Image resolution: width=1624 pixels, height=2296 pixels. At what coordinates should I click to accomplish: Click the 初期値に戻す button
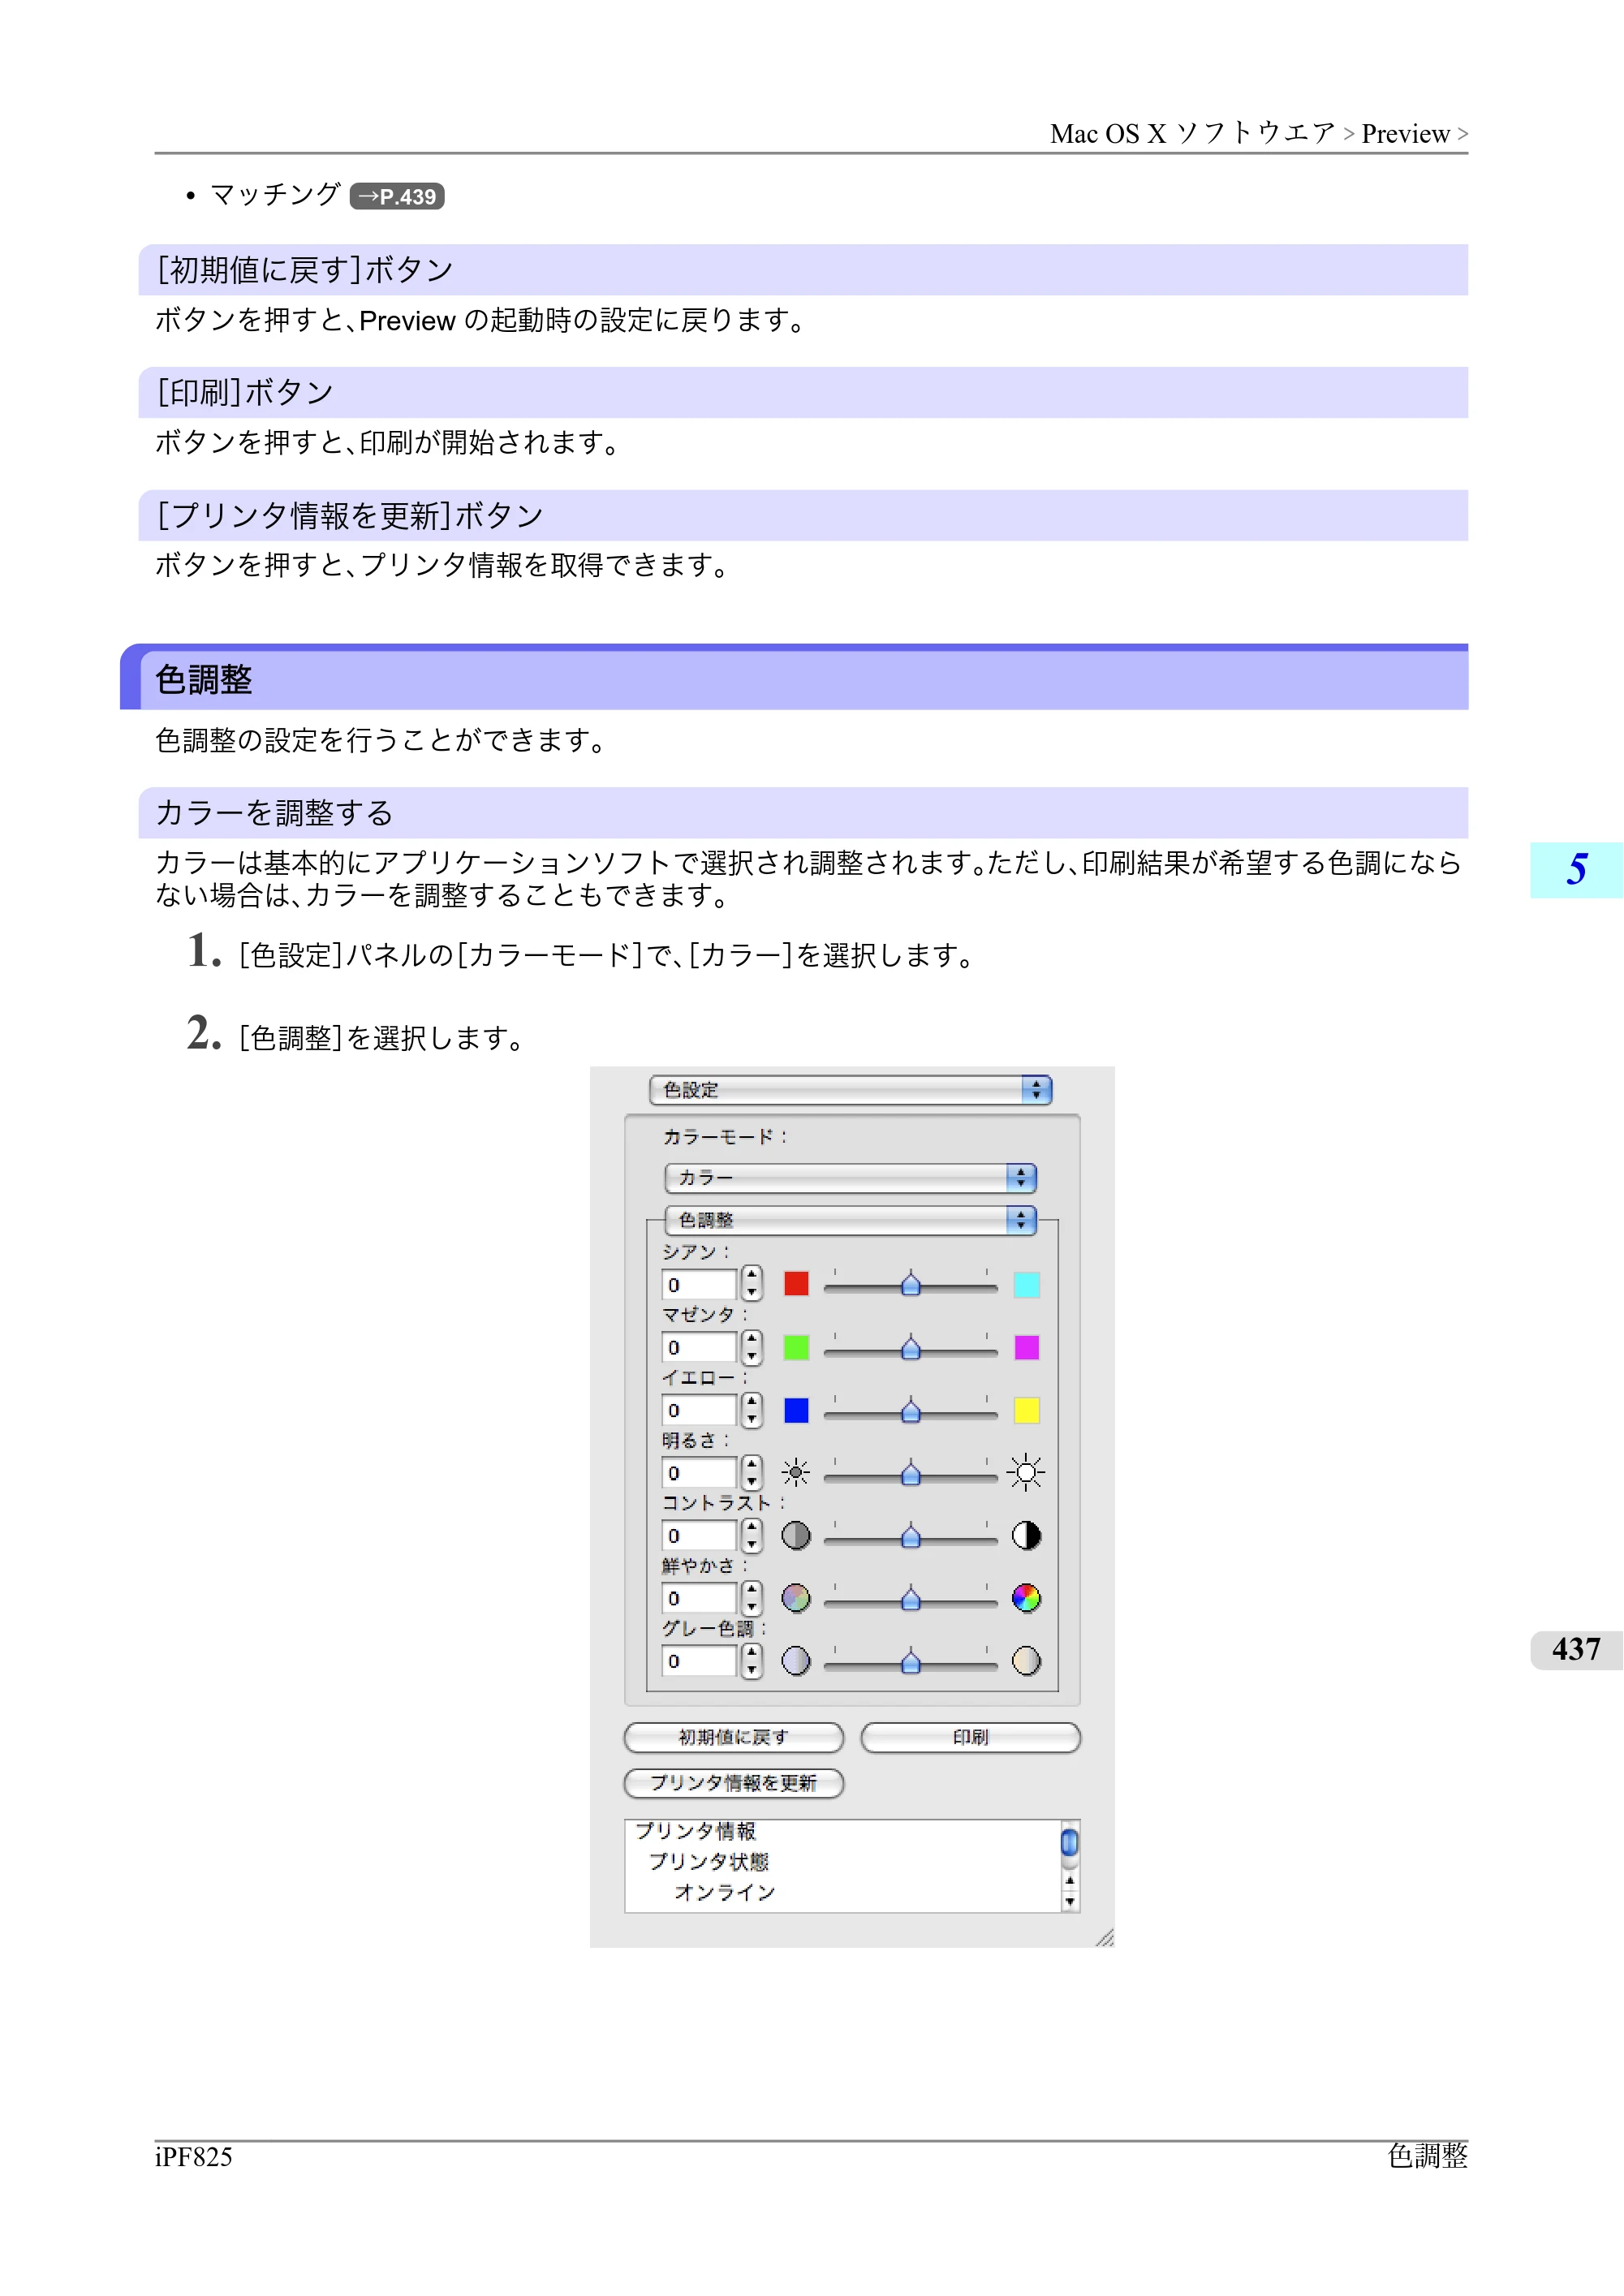point(734,1738)
